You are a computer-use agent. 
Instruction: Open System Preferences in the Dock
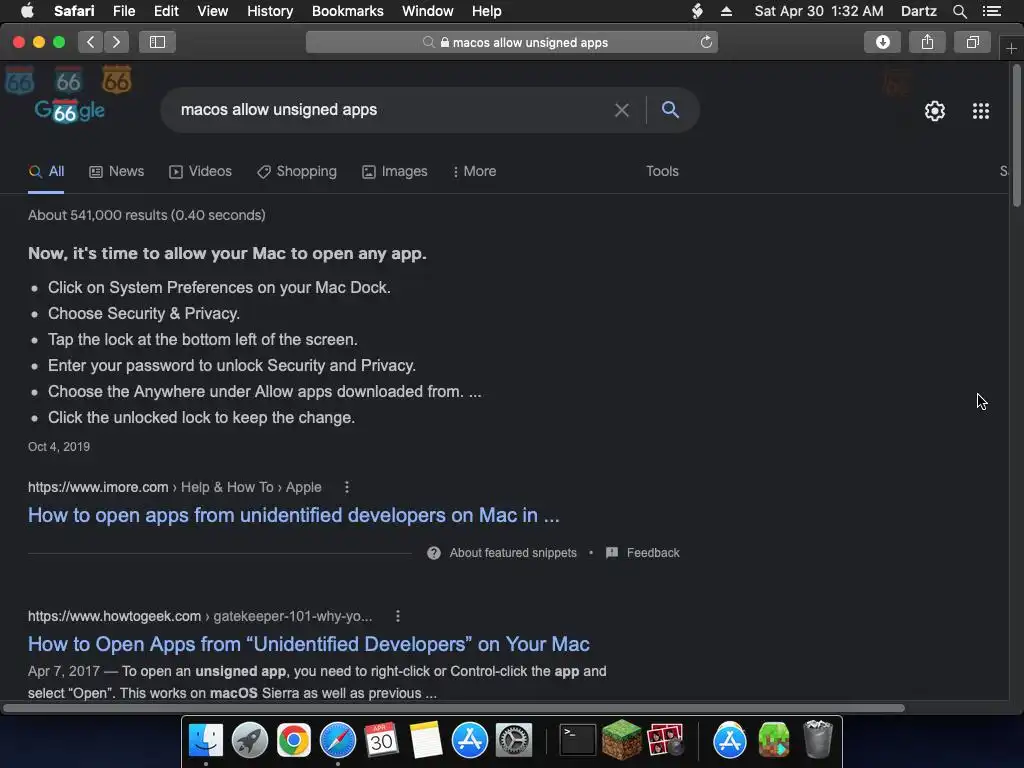click(514, 741)
